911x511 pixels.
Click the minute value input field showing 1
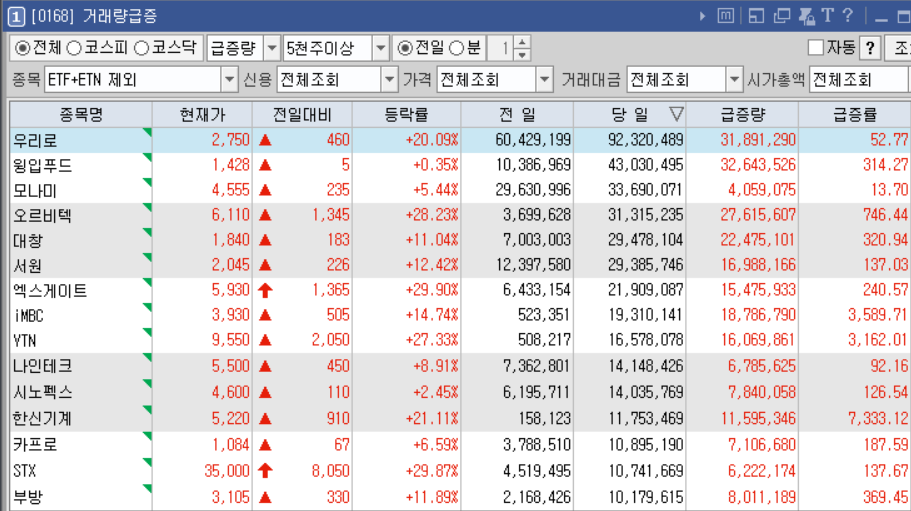[x=501, y=48]
